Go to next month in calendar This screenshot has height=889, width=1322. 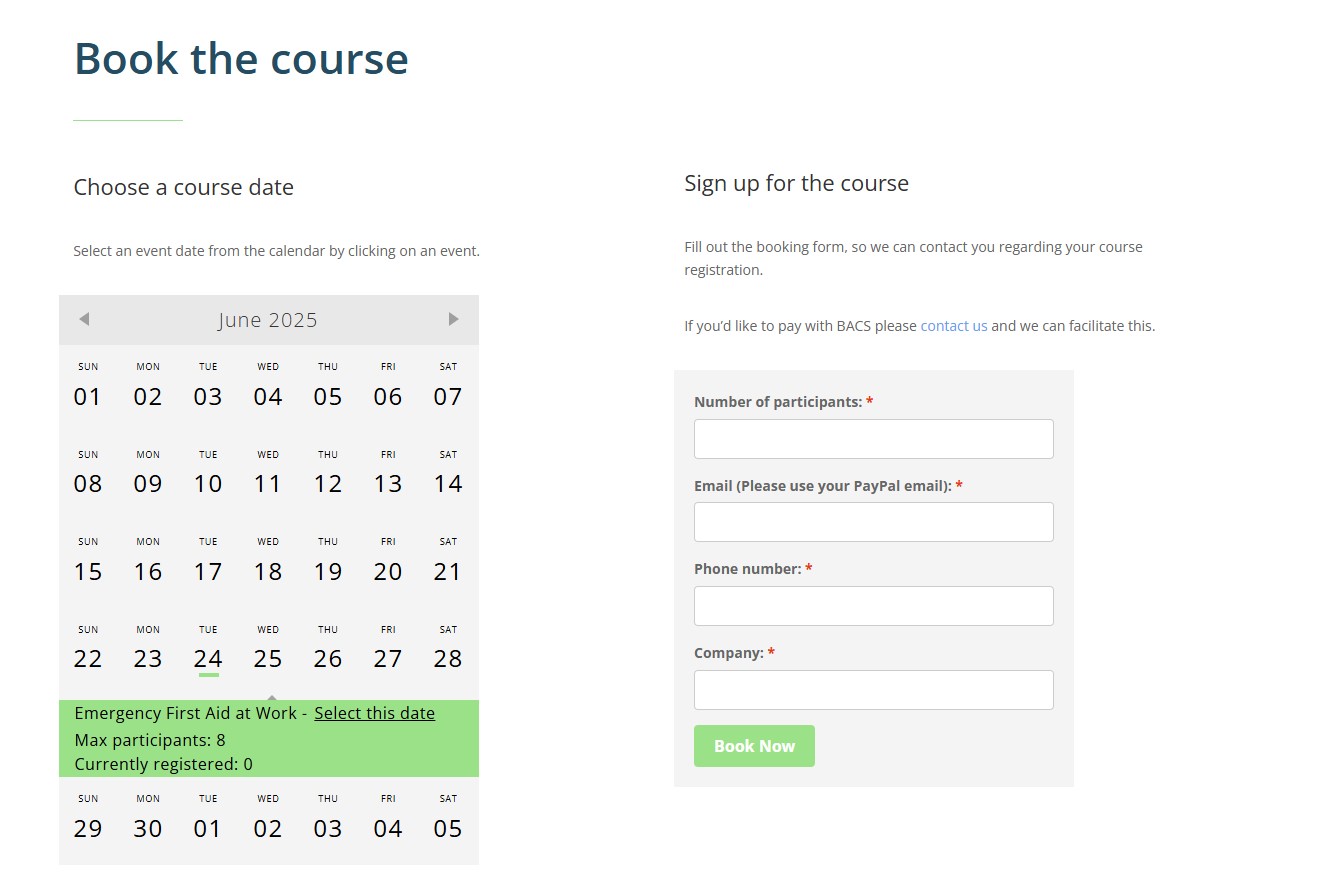[453, 319]
